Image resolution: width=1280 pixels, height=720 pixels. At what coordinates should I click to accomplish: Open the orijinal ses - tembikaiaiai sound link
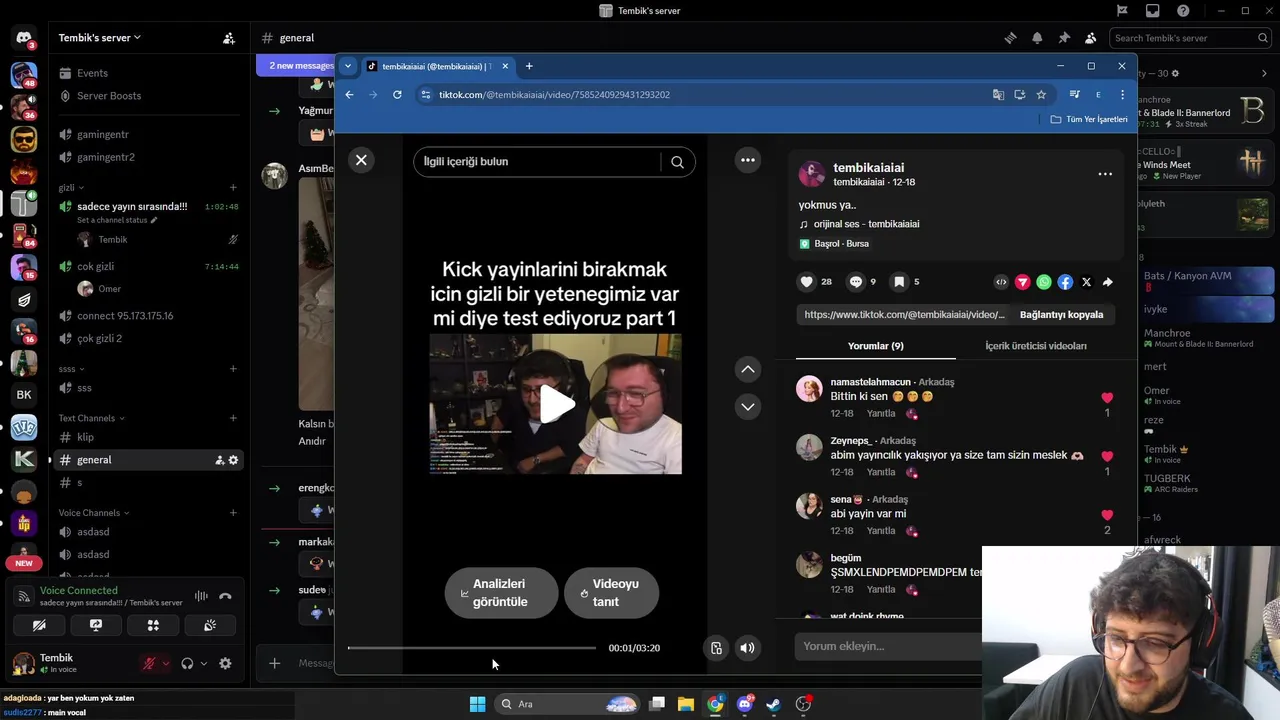[866, 224]
